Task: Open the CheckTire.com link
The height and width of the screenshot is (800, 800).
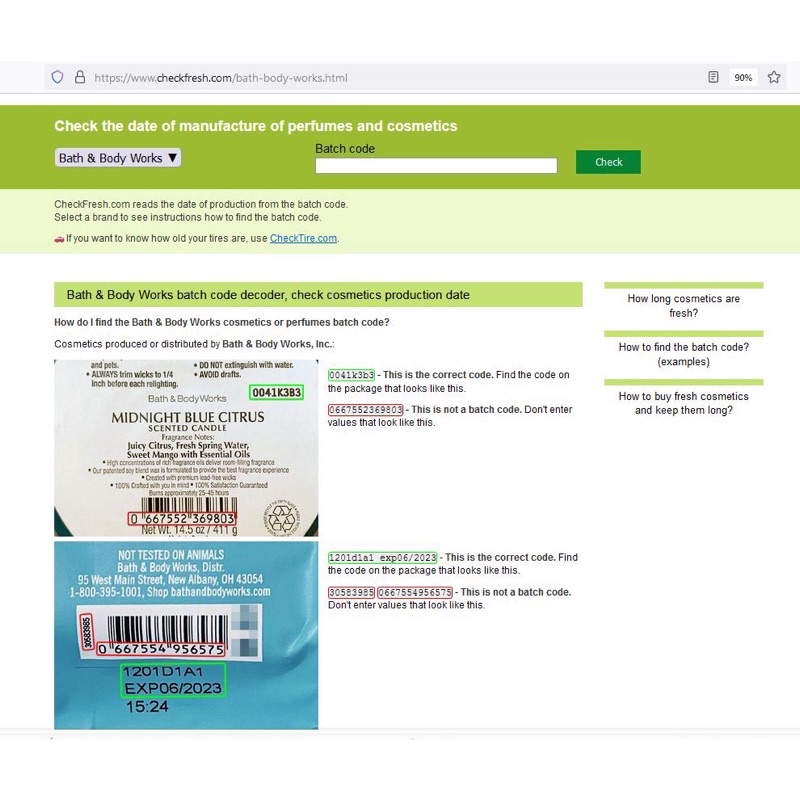Action: pos(303,238)
